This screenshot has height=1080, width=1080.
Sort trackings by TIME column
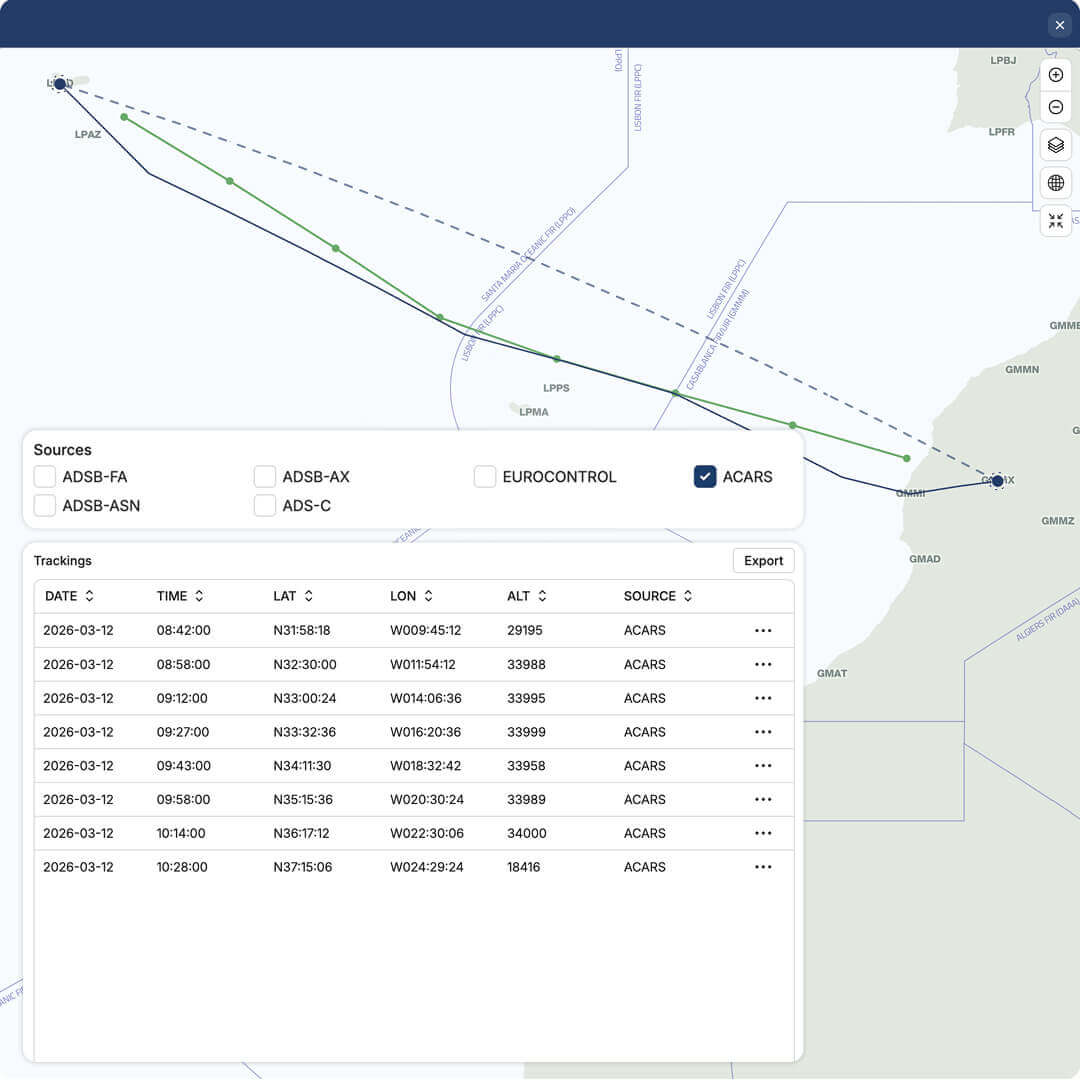click(180, 596)
